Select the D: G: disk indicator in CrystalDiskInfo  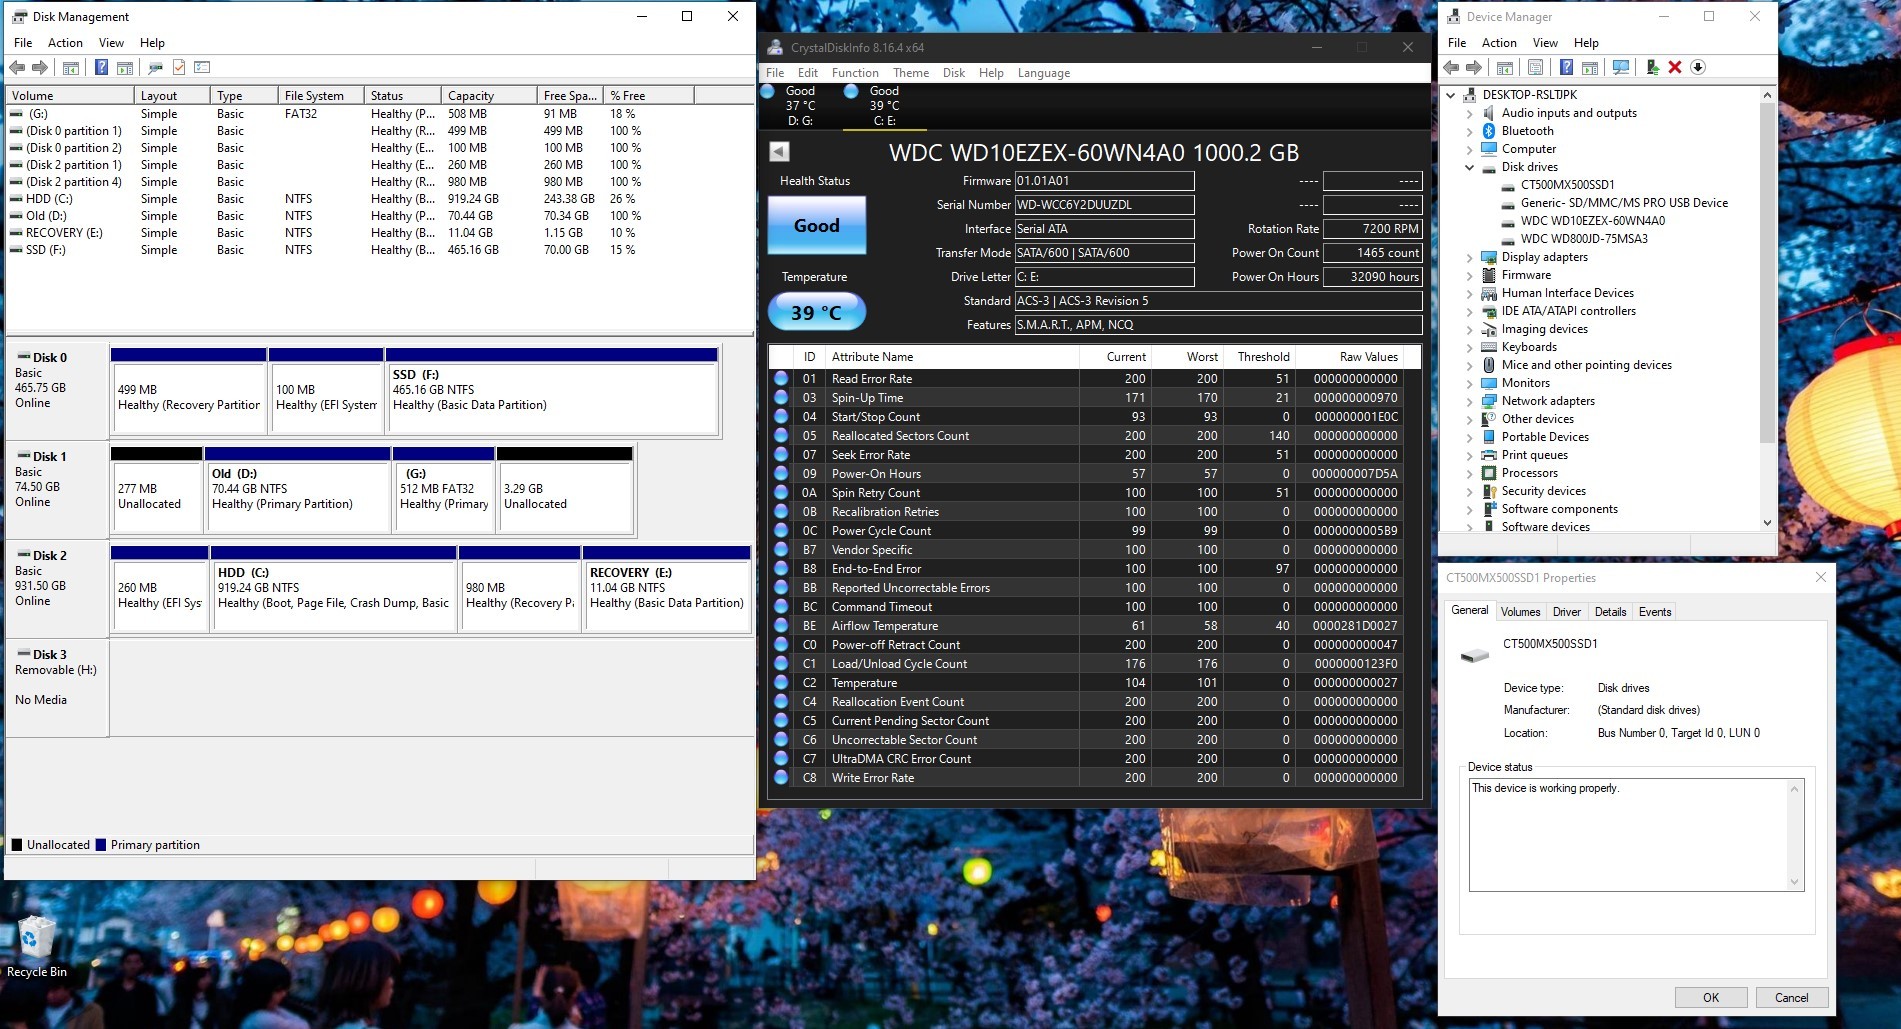800,105
